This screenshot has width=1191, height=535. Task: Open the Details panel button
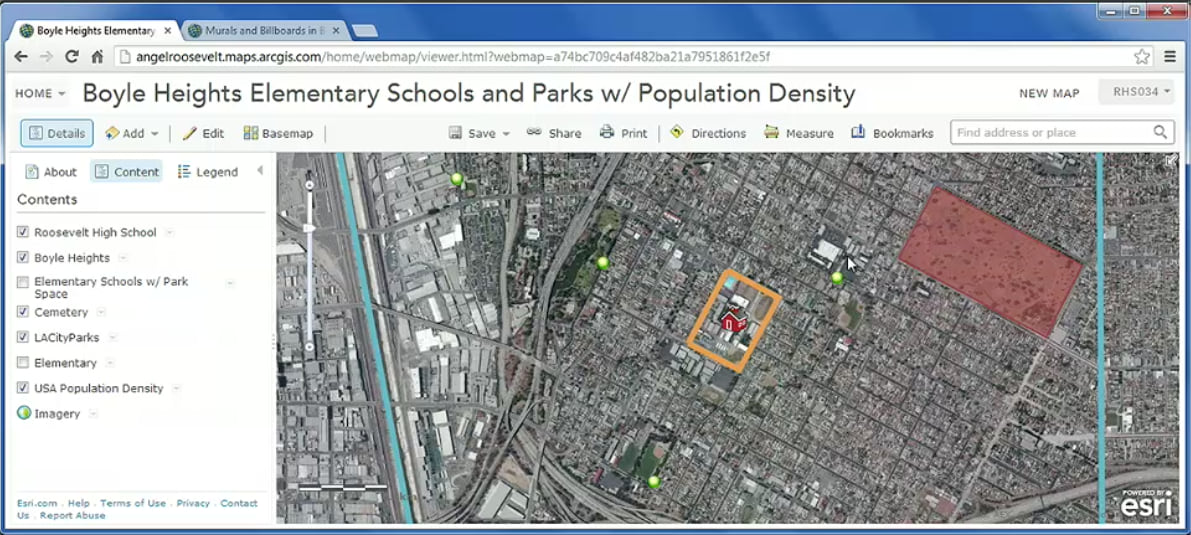pyautogui.click(x=57, y=133)
